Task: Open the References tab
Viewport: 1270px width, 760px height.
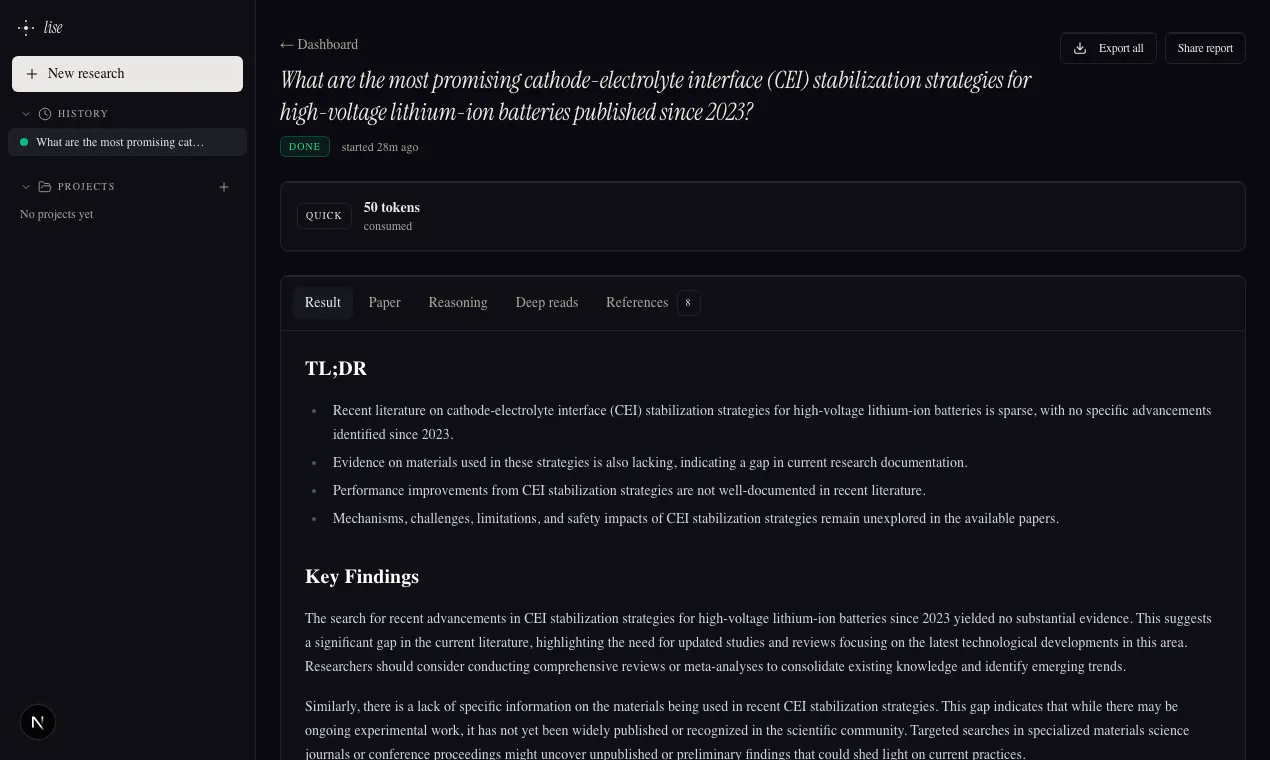Action: [x=637, y=303]
